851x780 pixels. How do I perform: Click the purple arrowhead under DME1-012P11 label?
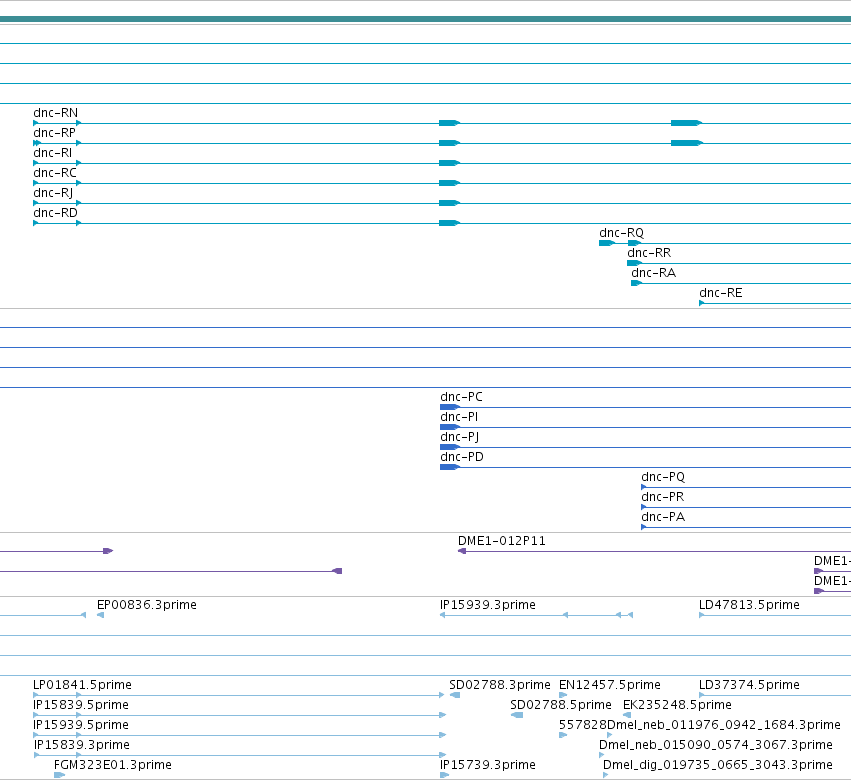point(462,551)
